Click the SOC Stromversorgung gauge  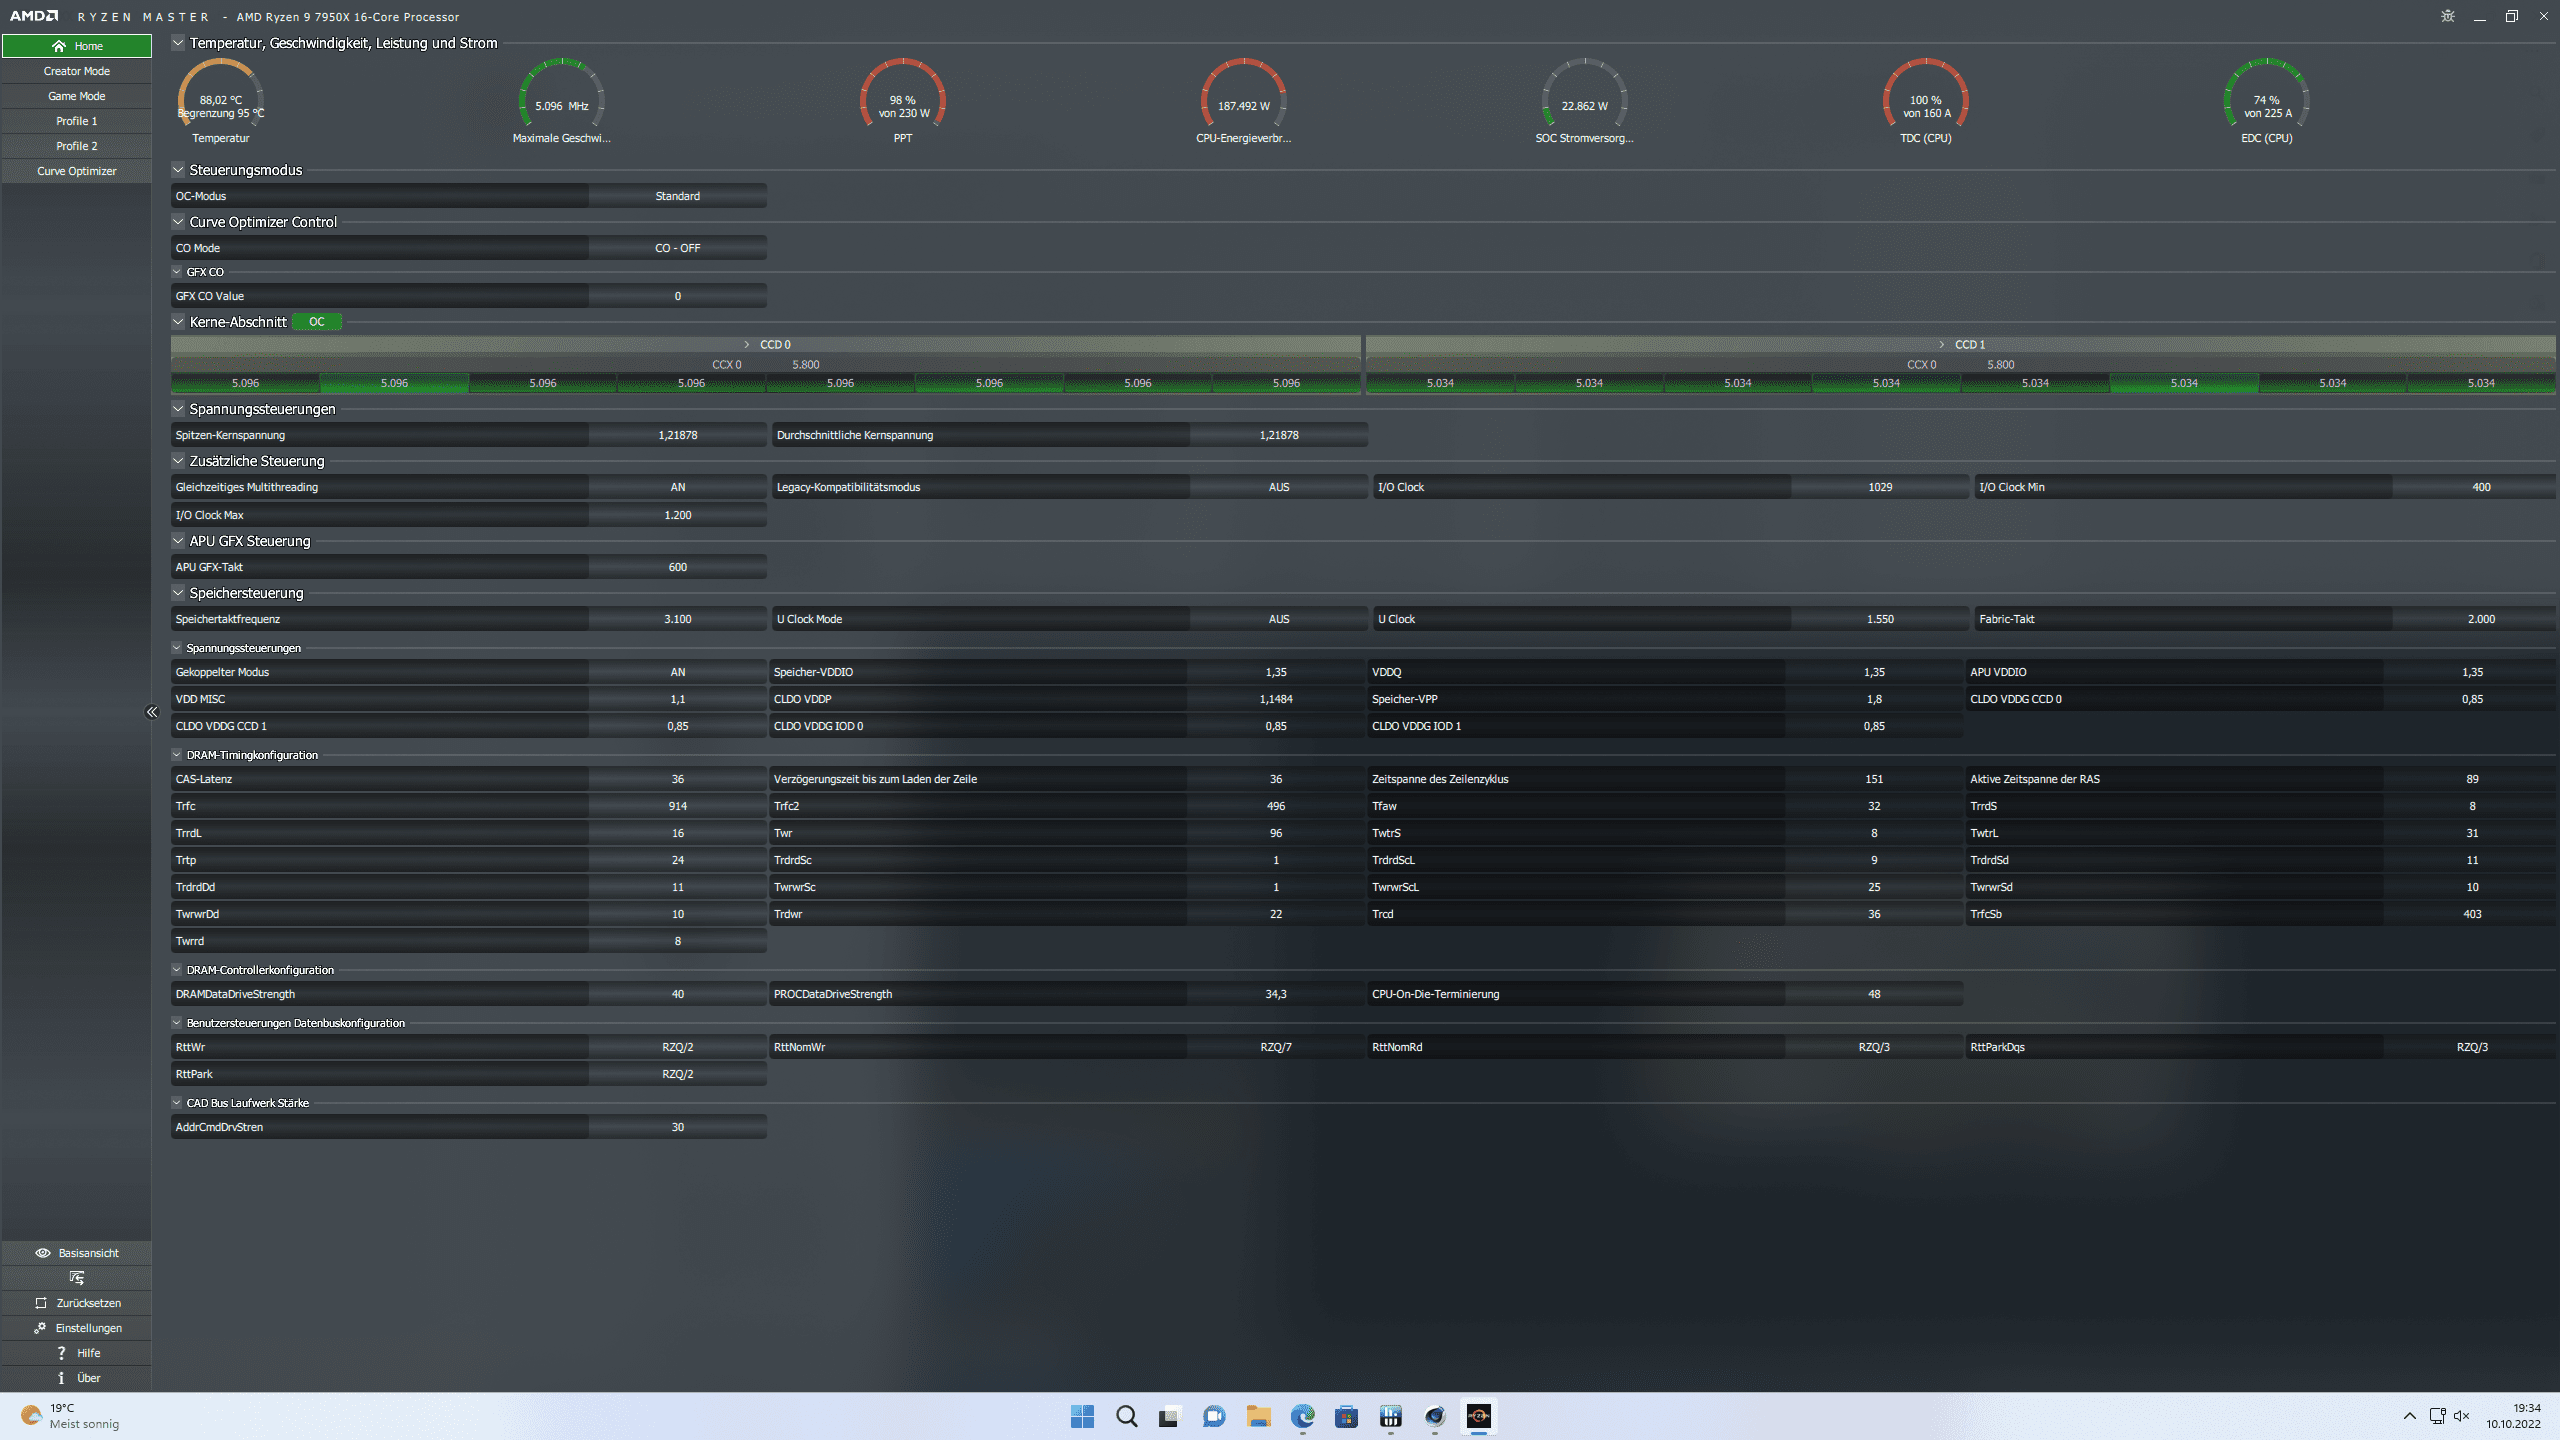point(1585,100)
